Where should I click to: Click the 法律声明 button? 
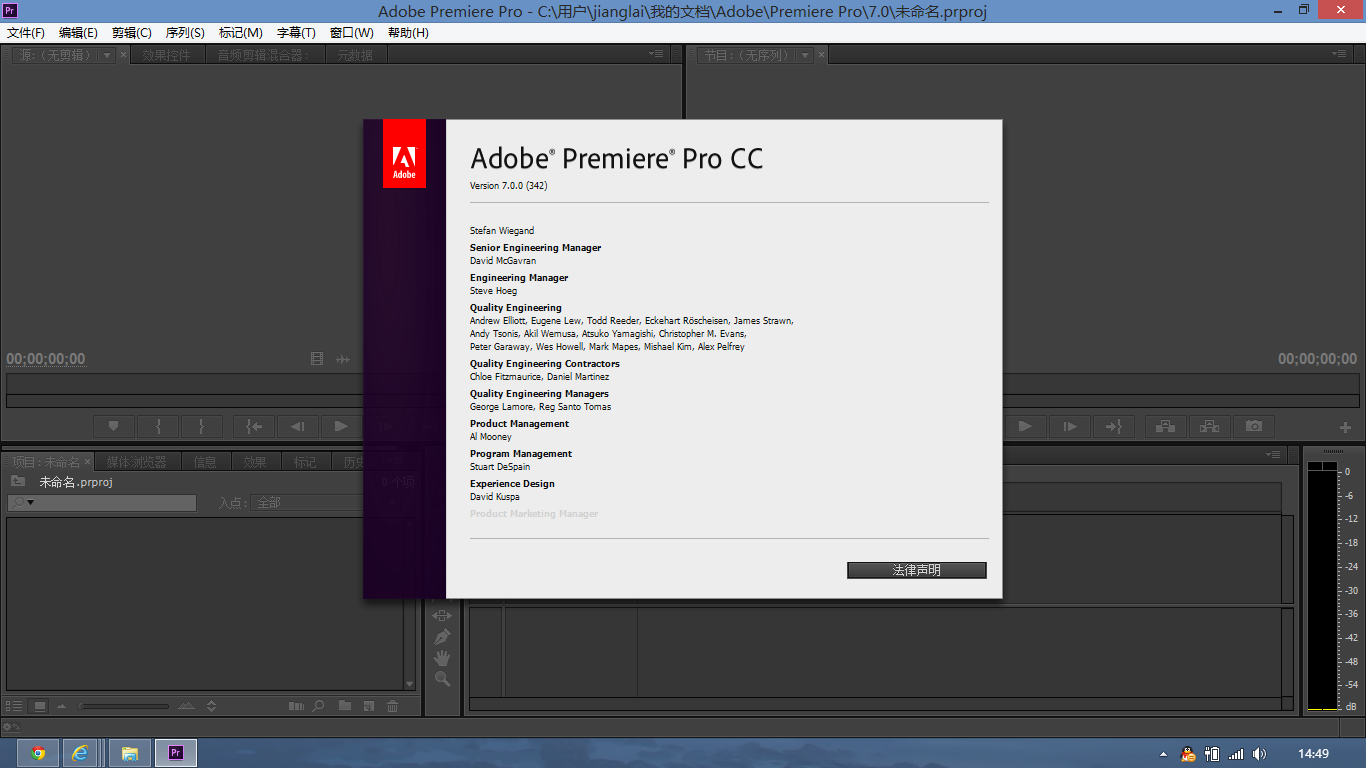916,570
